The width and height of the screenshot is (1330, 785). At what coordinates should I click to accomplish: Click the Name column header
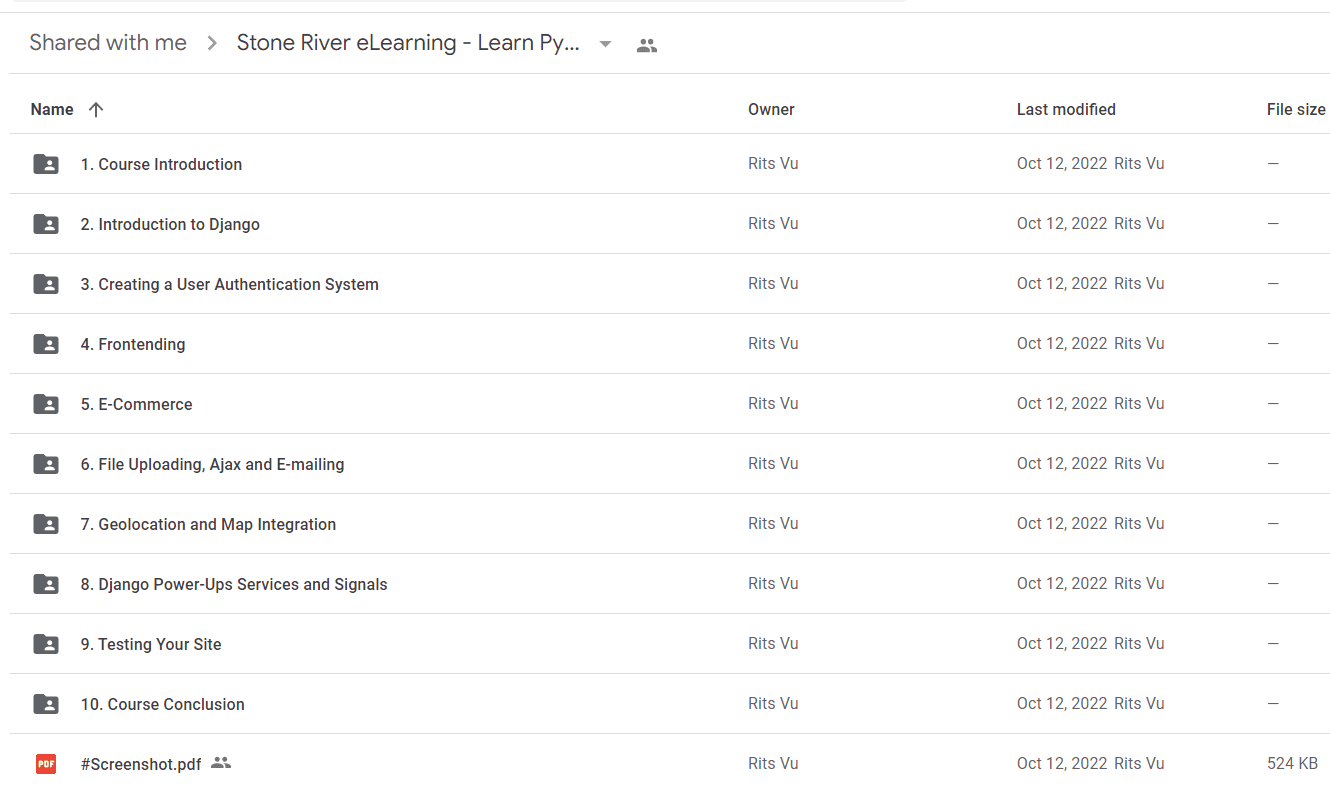tap(52, 110)
